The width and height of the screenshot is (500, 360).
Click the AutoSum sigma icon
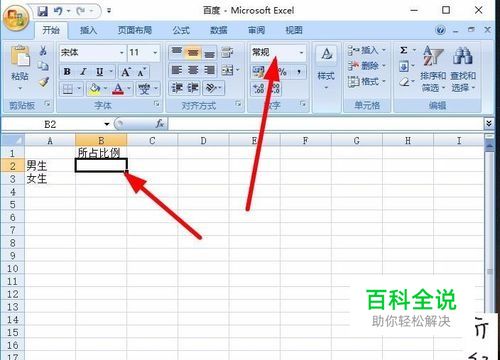tap(404, 50)
